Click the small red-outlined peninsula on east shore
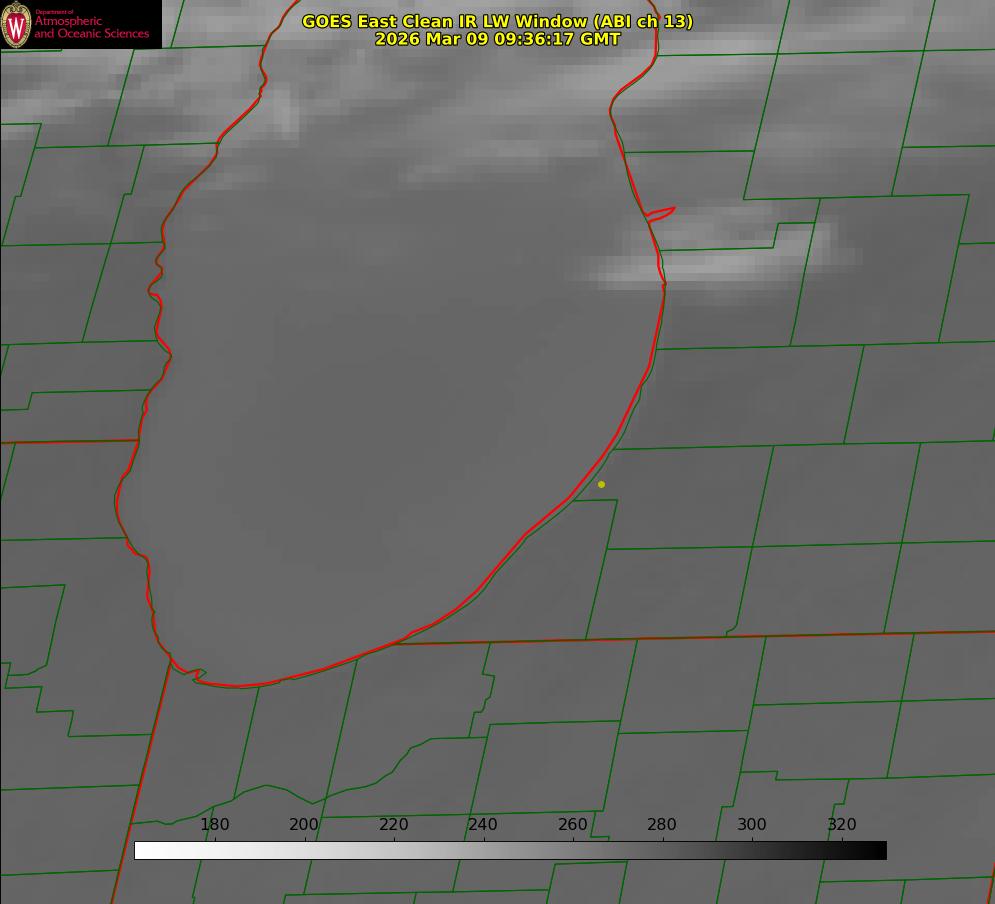Screen dimensions: 995x904 coord(661,214)
